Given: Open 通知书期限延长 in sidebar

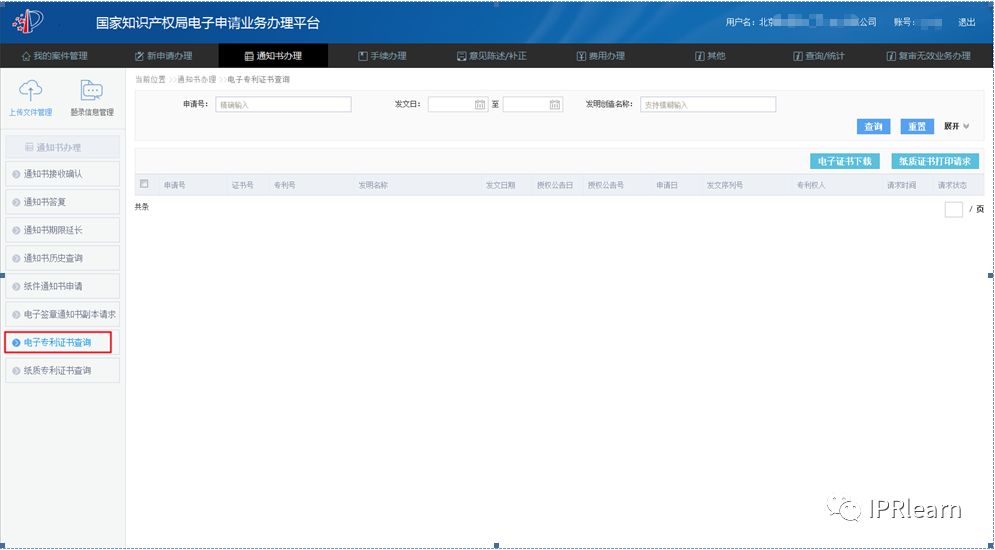Looking at the screenshot, I should [x=62, y=230].
